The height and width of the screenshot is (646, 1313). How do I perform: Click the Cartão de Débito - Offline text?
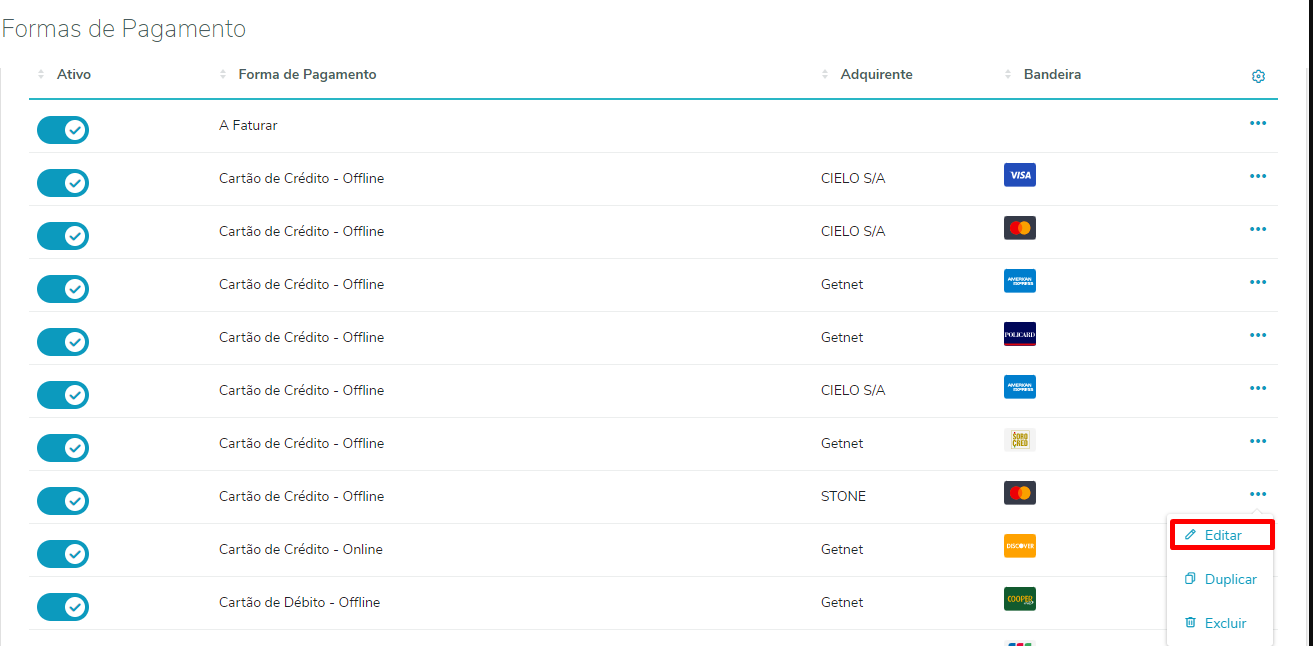point(300,602)
